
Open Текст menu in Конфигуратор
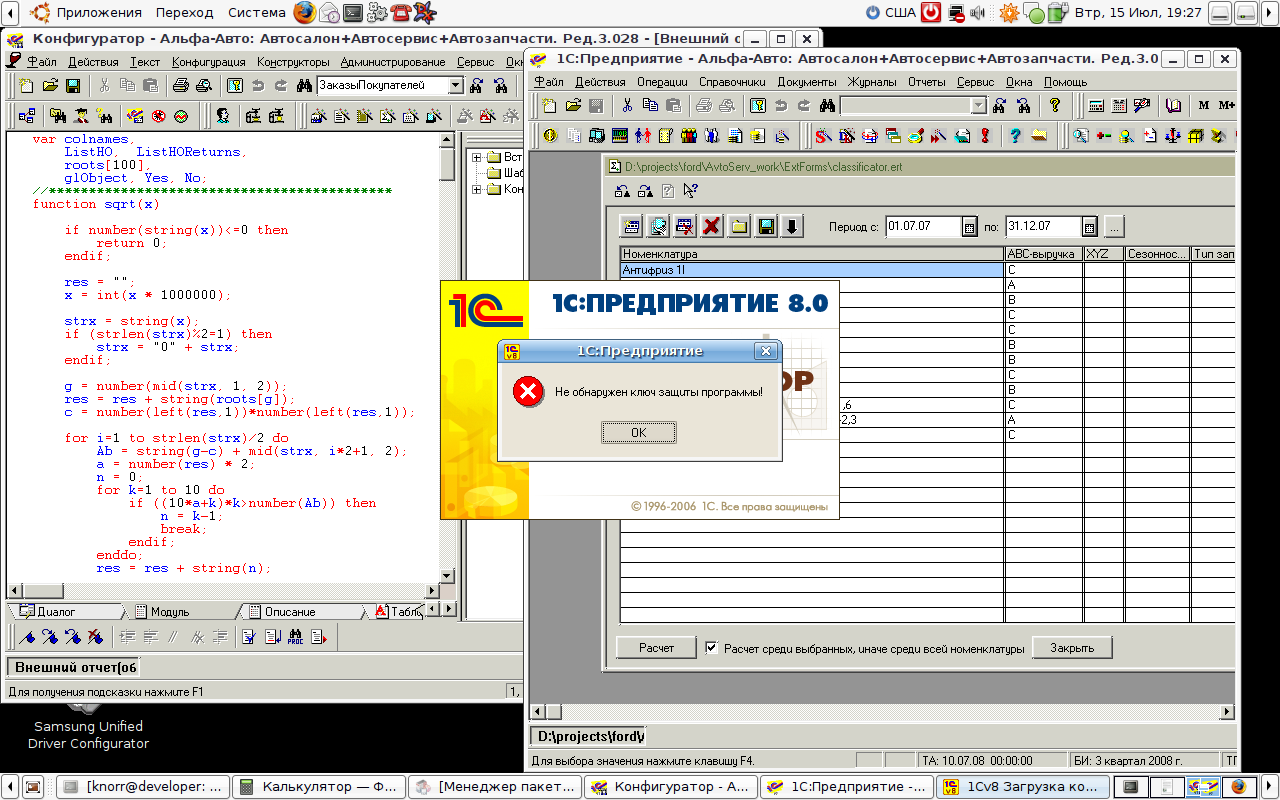click(x=145, y=62)
